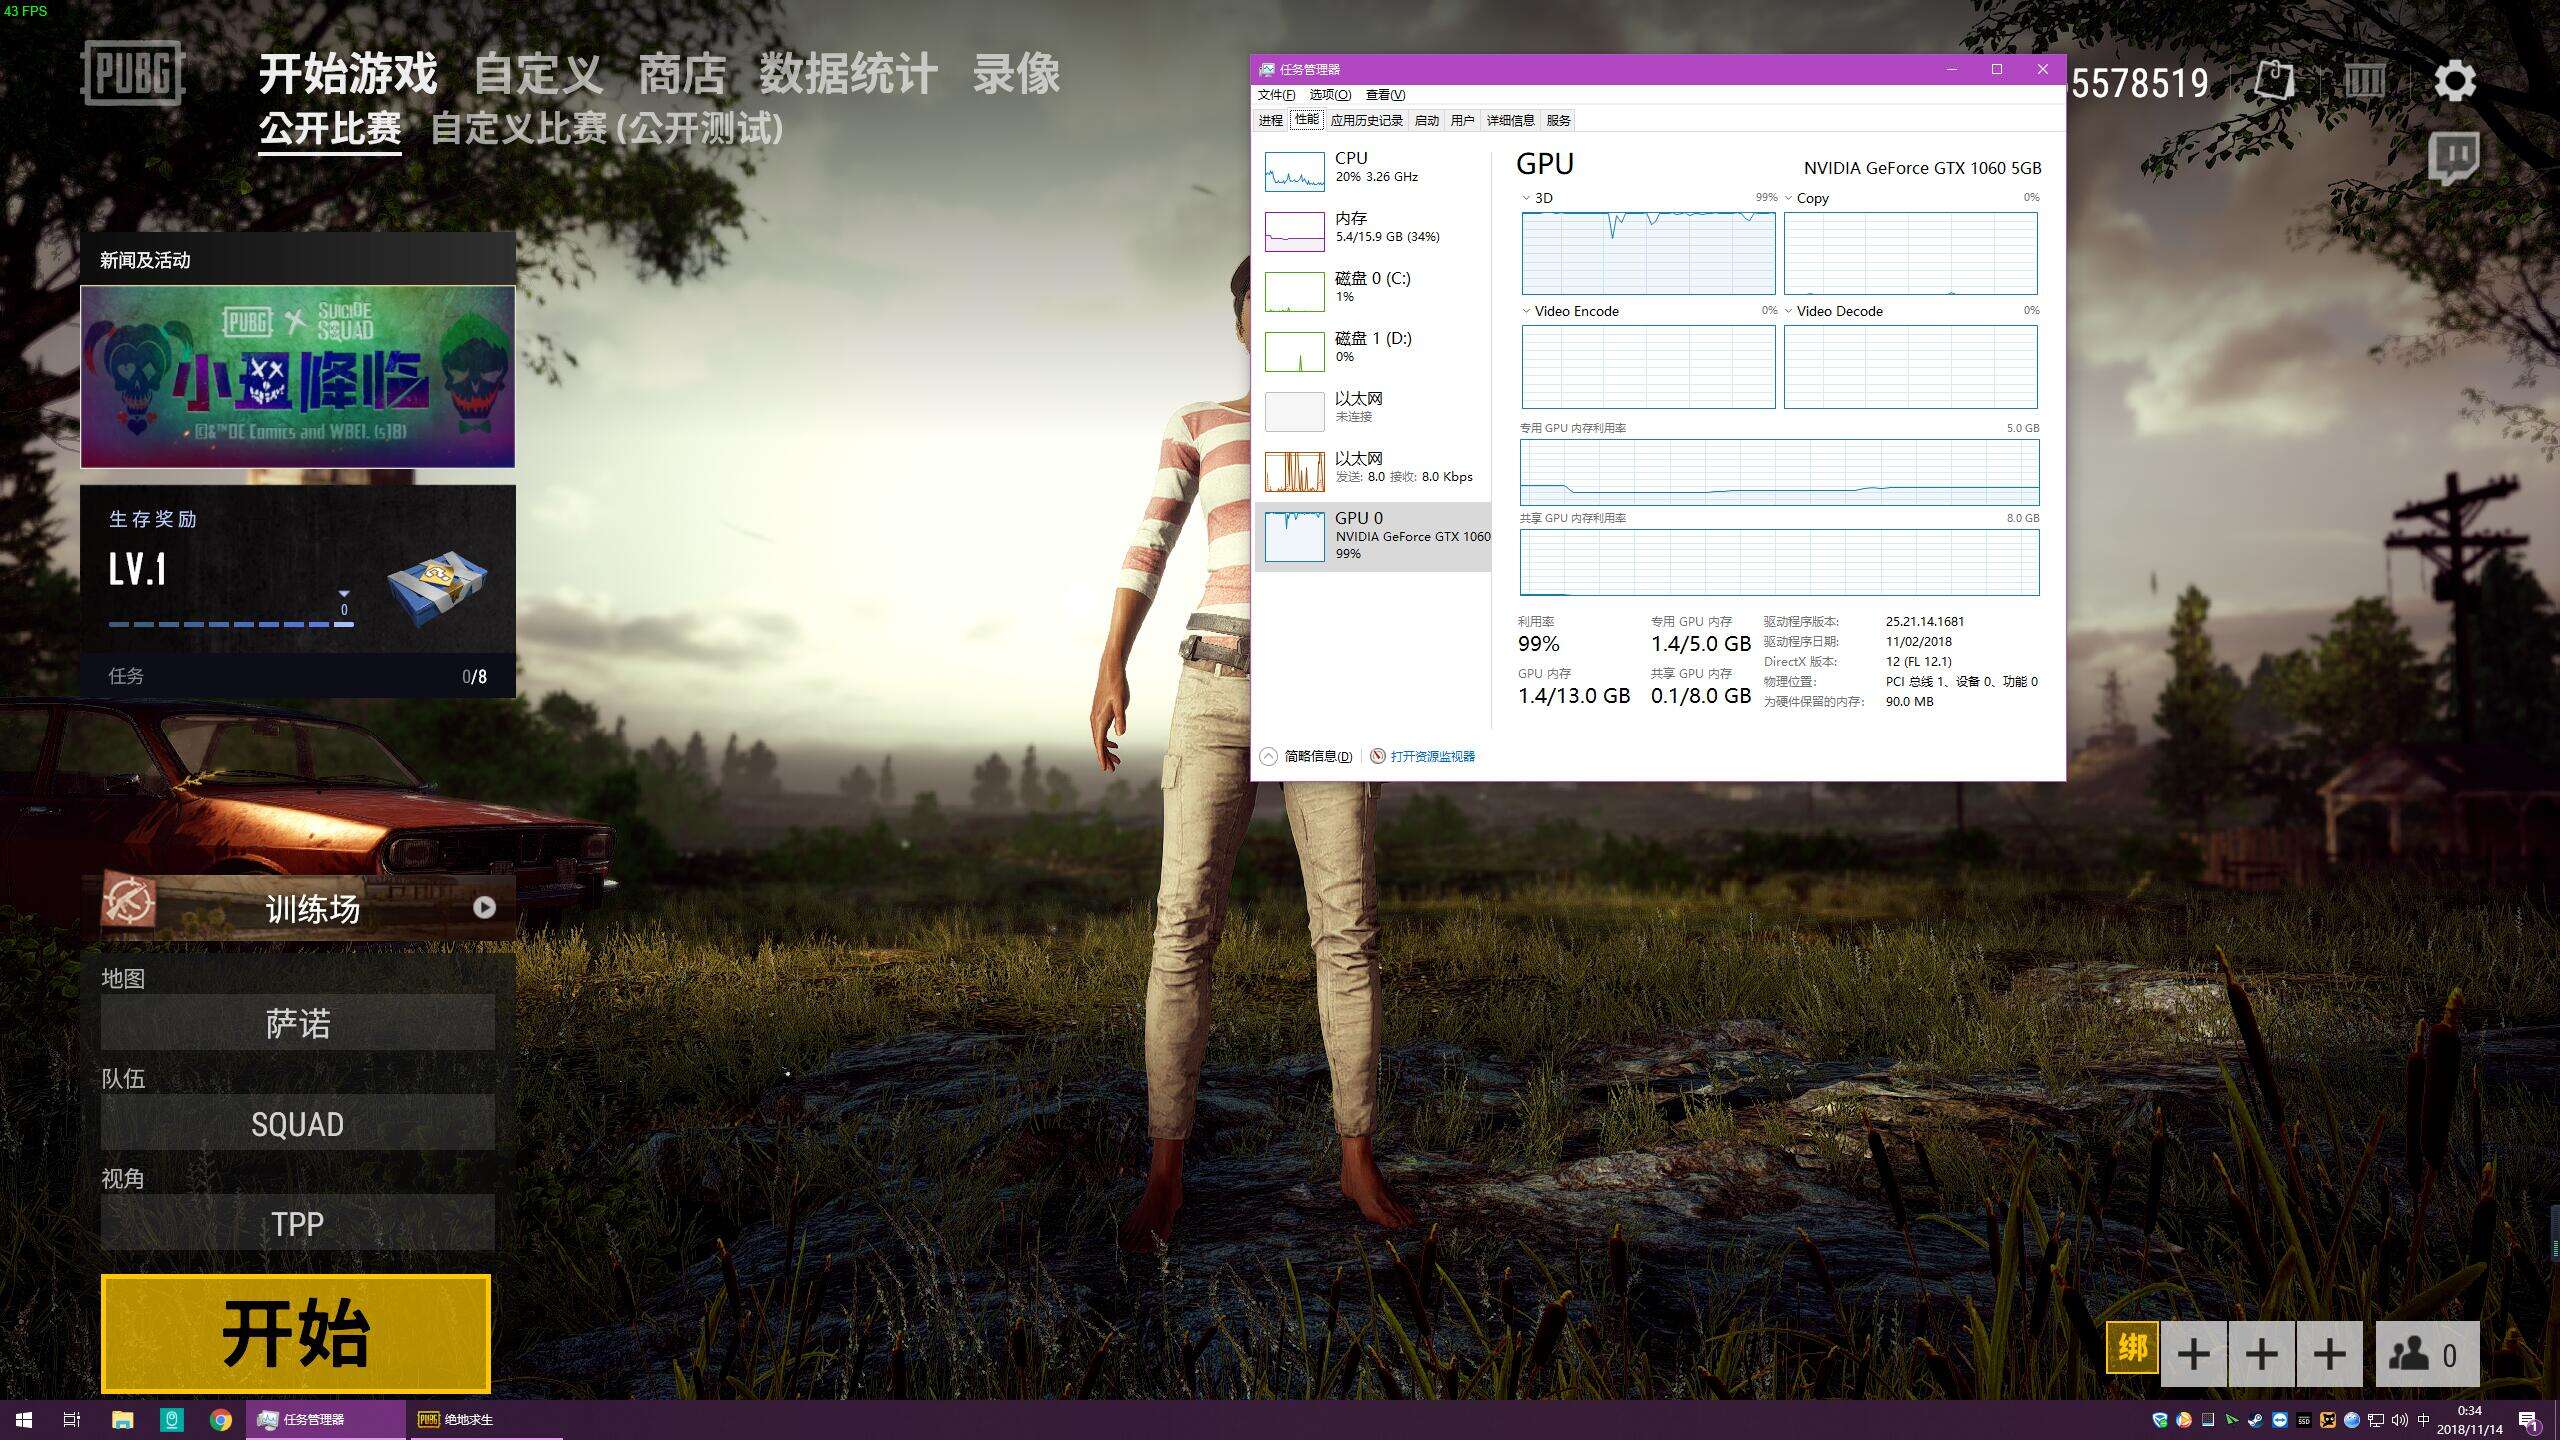
Task: Switch to the 启动 tab
Action: [1427, 120]
